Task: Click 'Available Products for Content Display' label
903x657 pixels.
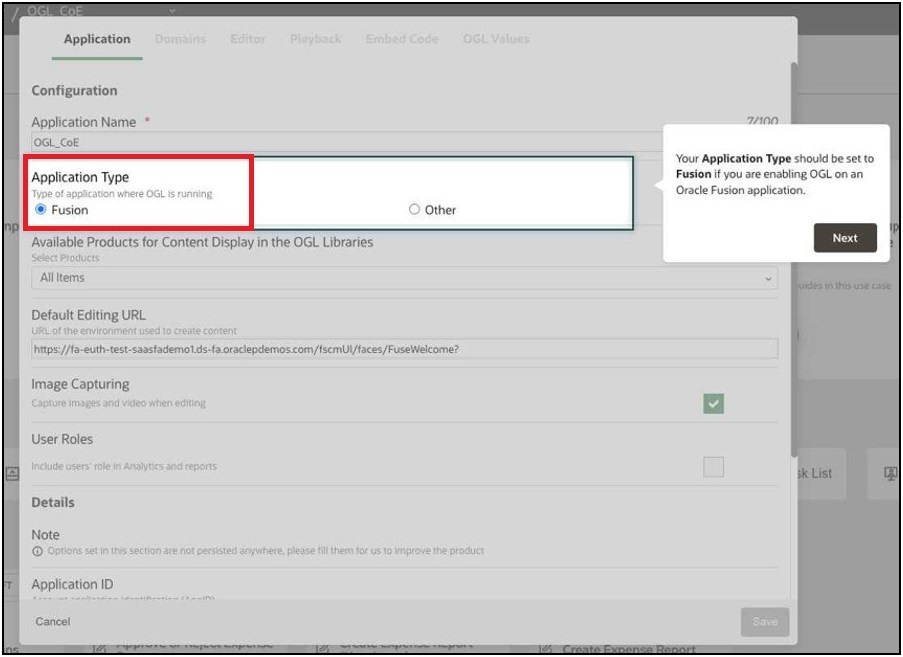Action: click(x=202, y=242)
